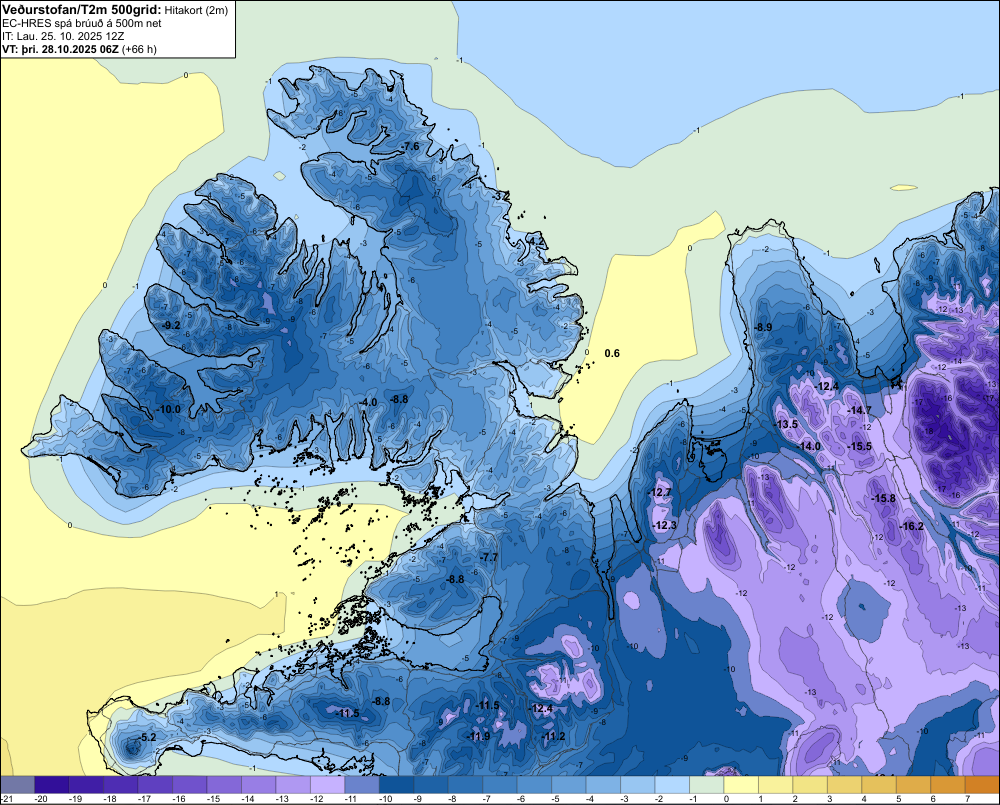Click the legend swatch between -11 and -10
Screen dimensions: 1000x805
pos(362,784)
